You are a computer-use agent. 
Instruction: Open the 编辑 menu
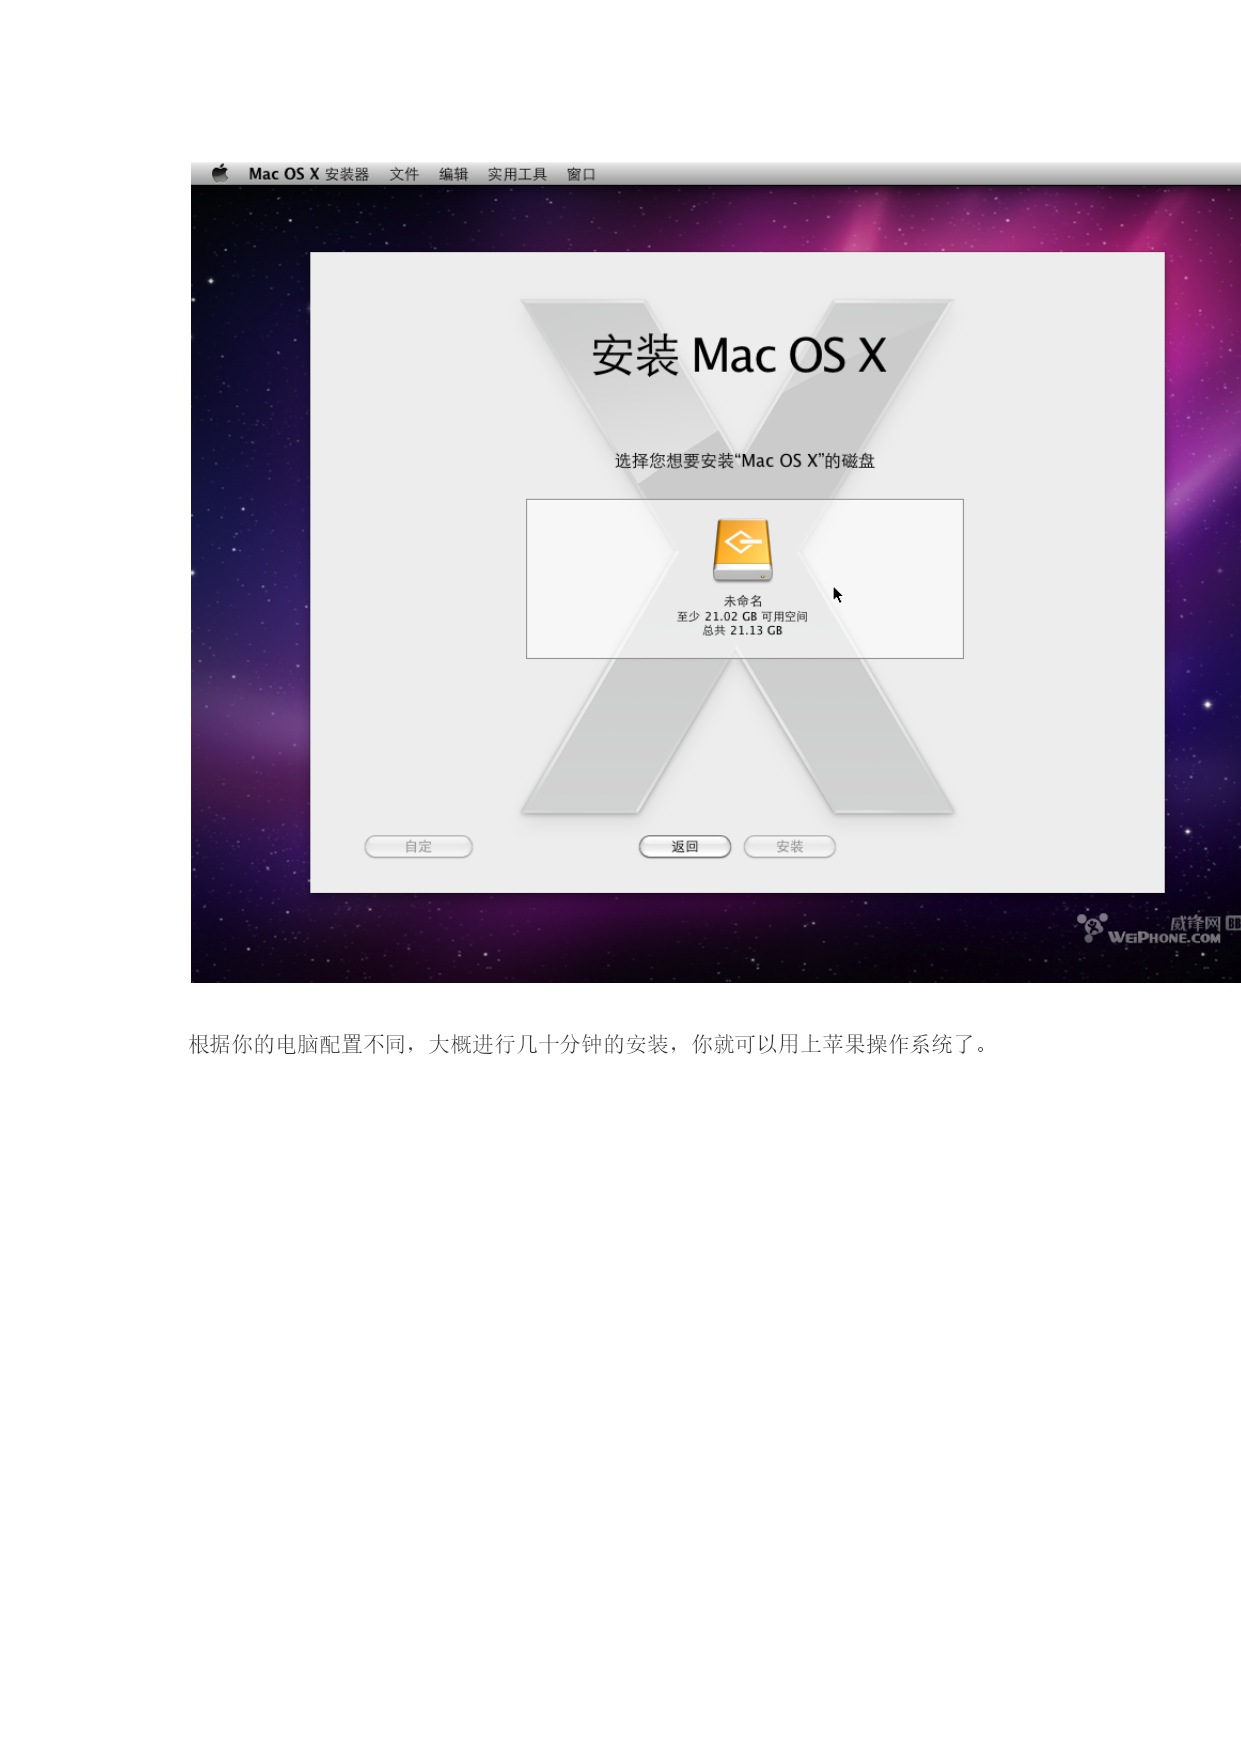click(x=453, y=174)
